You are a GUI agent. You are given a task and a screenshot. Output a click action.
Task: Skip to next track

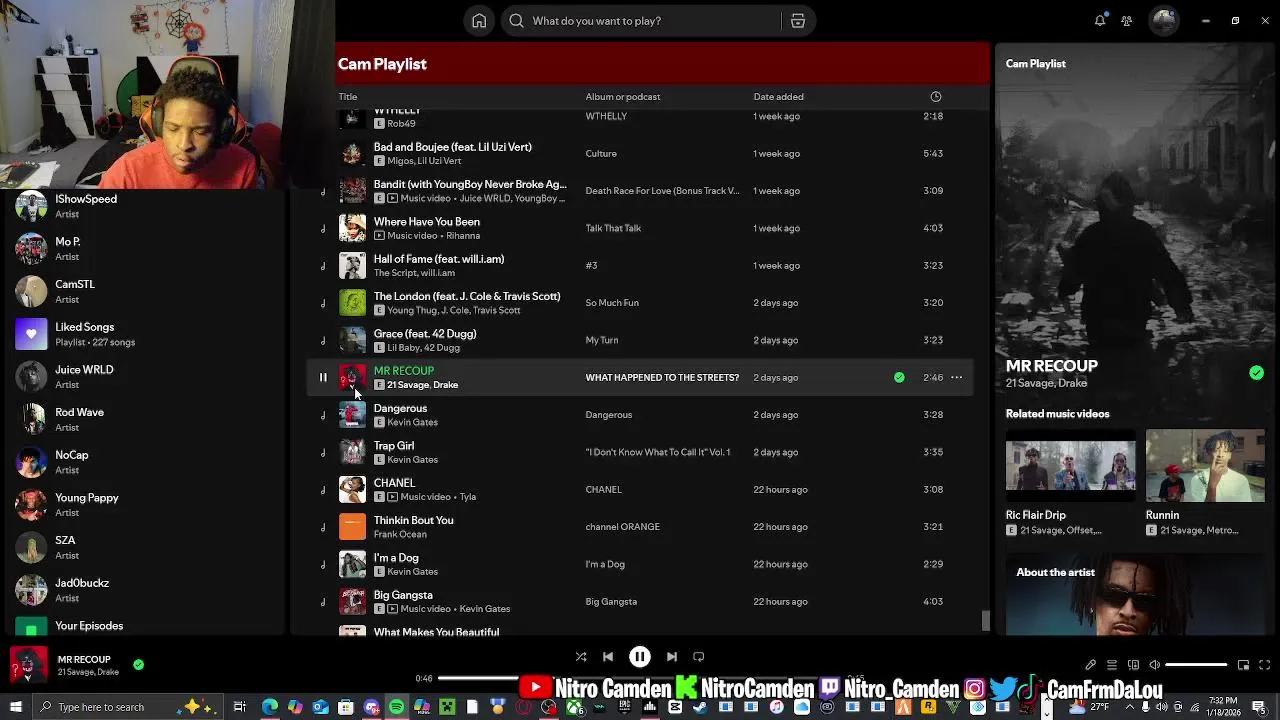pyautogui.click(x=672, y=657)
